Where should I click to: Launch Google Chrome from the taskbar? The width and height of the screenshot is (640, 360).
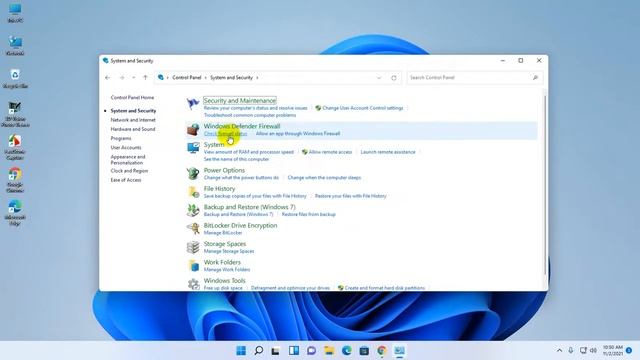click(382, 351)
